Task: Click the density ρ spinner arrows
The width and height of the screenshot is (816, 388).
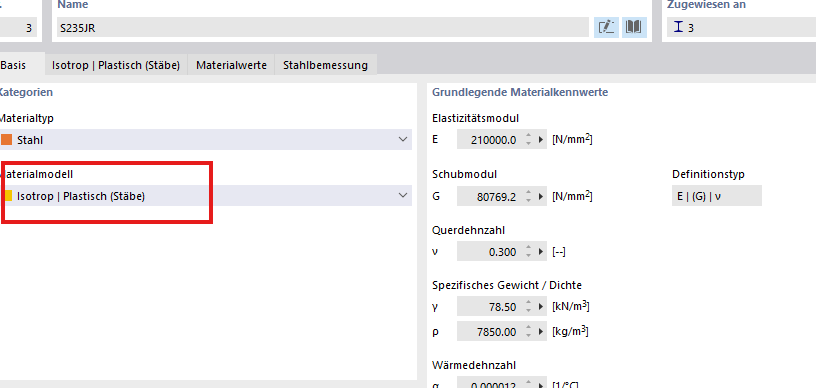Action: [528, 331]
